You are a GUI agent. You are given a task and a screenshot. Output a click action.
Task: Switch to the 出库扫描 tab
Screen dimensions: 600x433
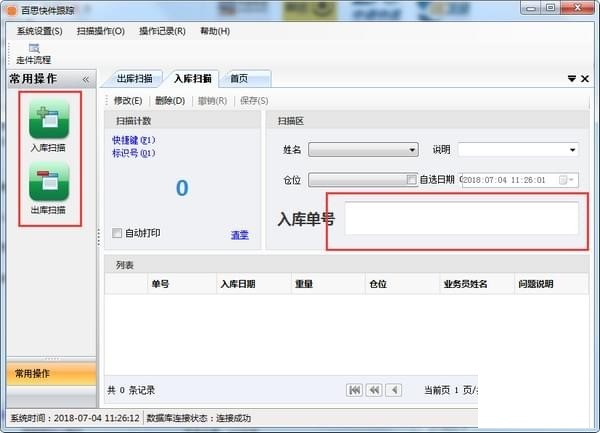tap(134, 79)
